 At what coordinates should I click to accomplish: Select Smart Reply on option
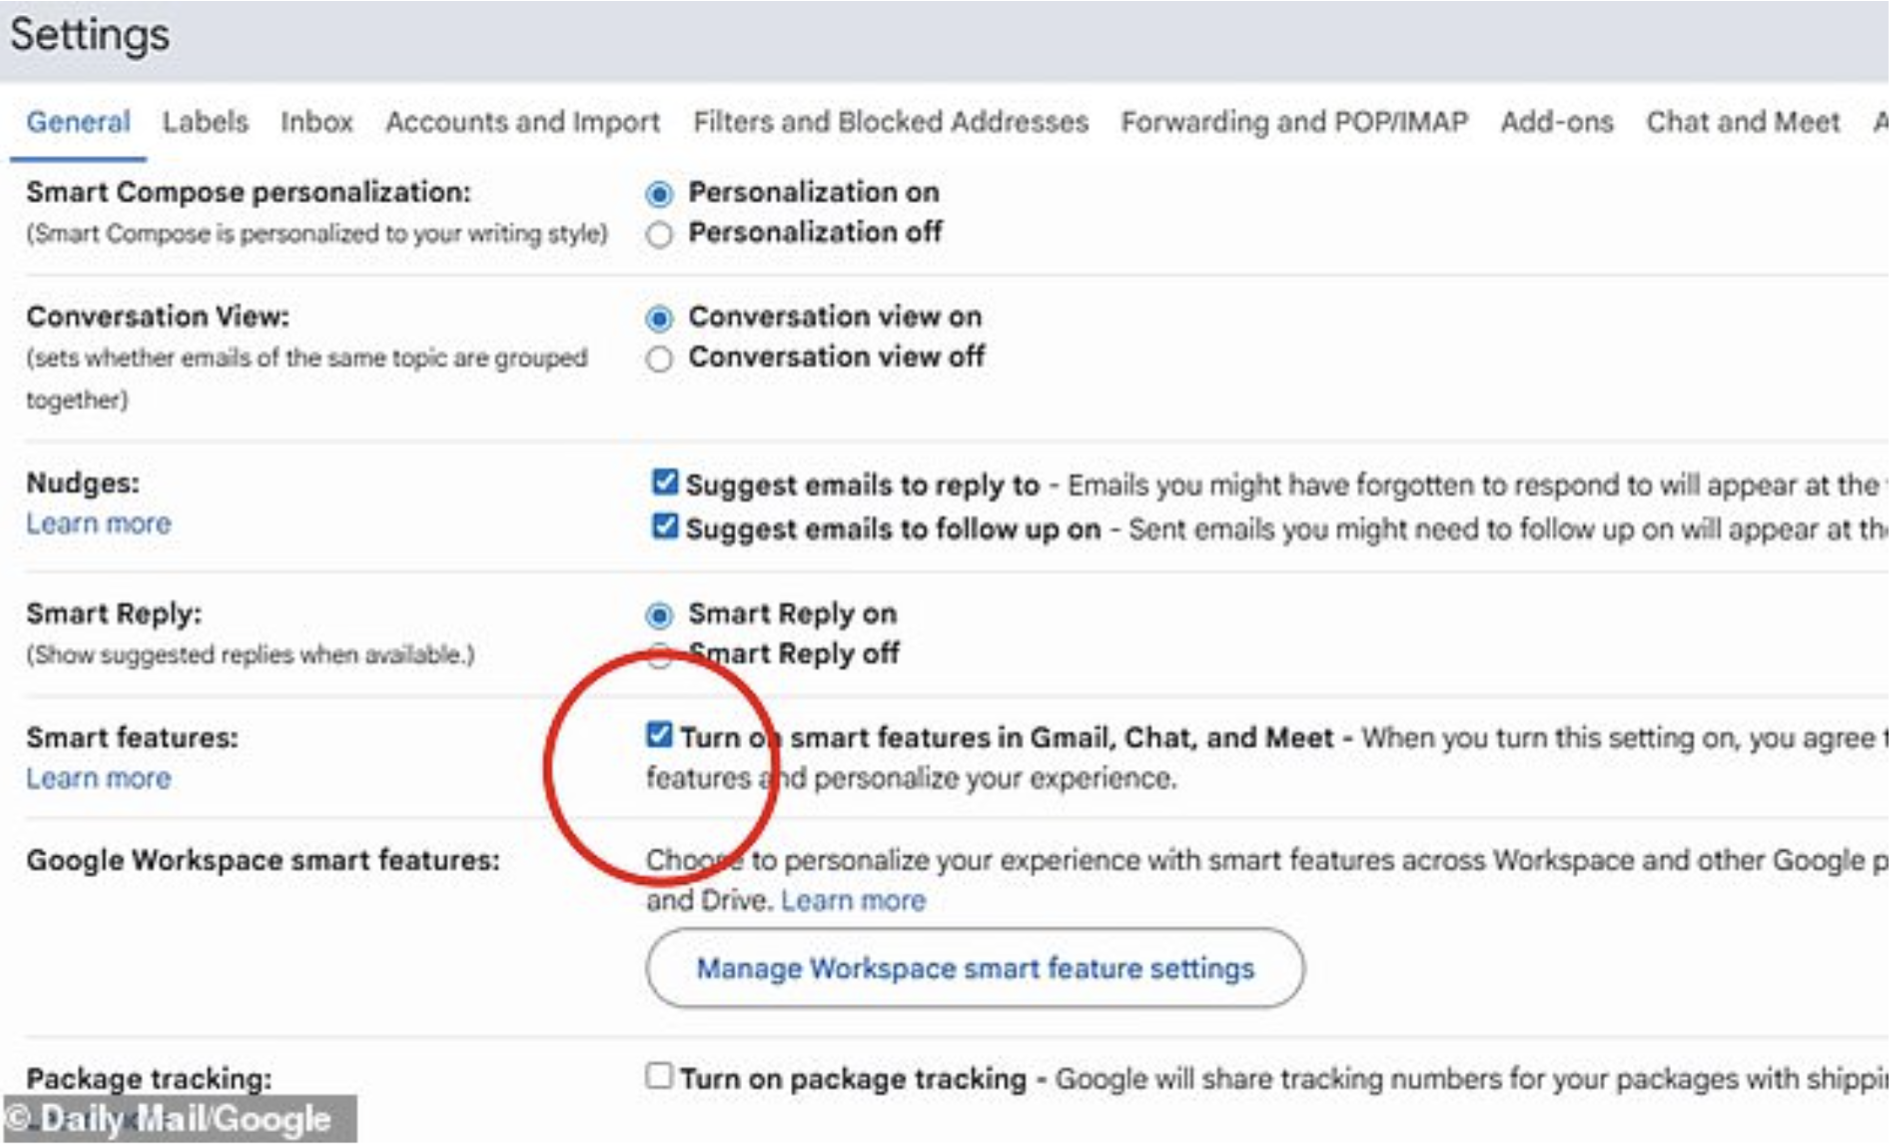pos(659,614)
